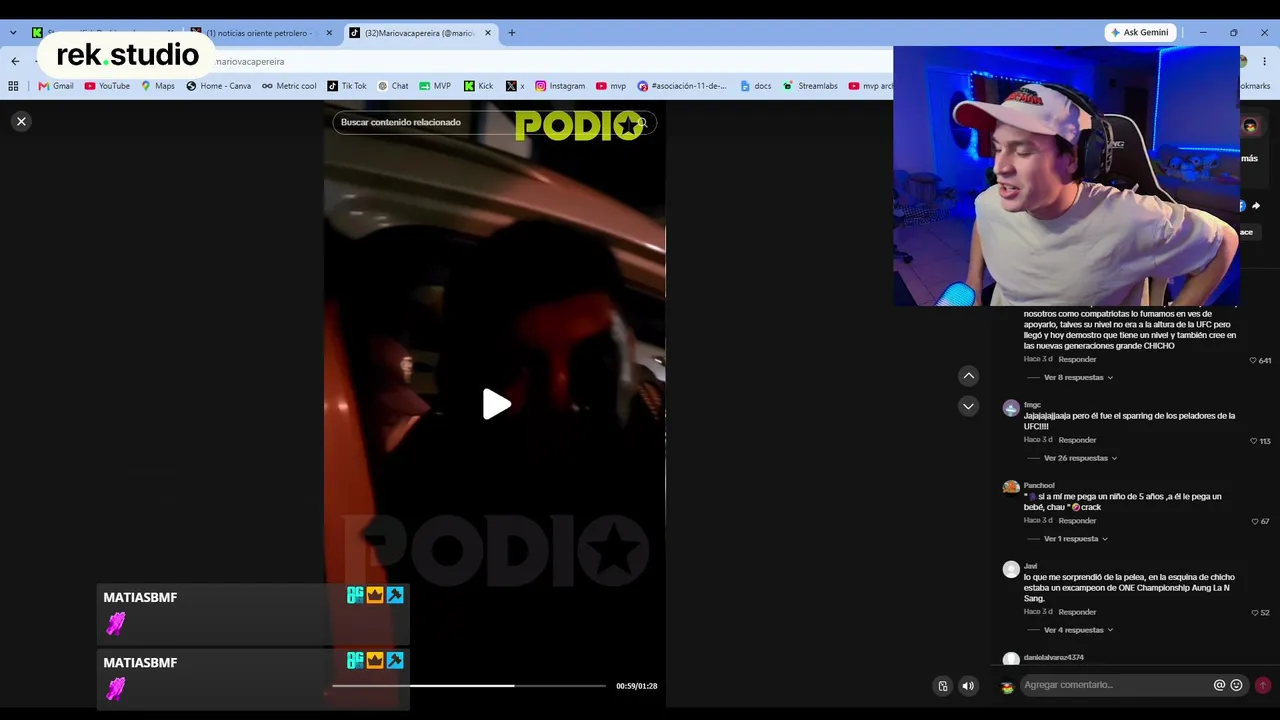Click the video progress bar

pos(468,686)
